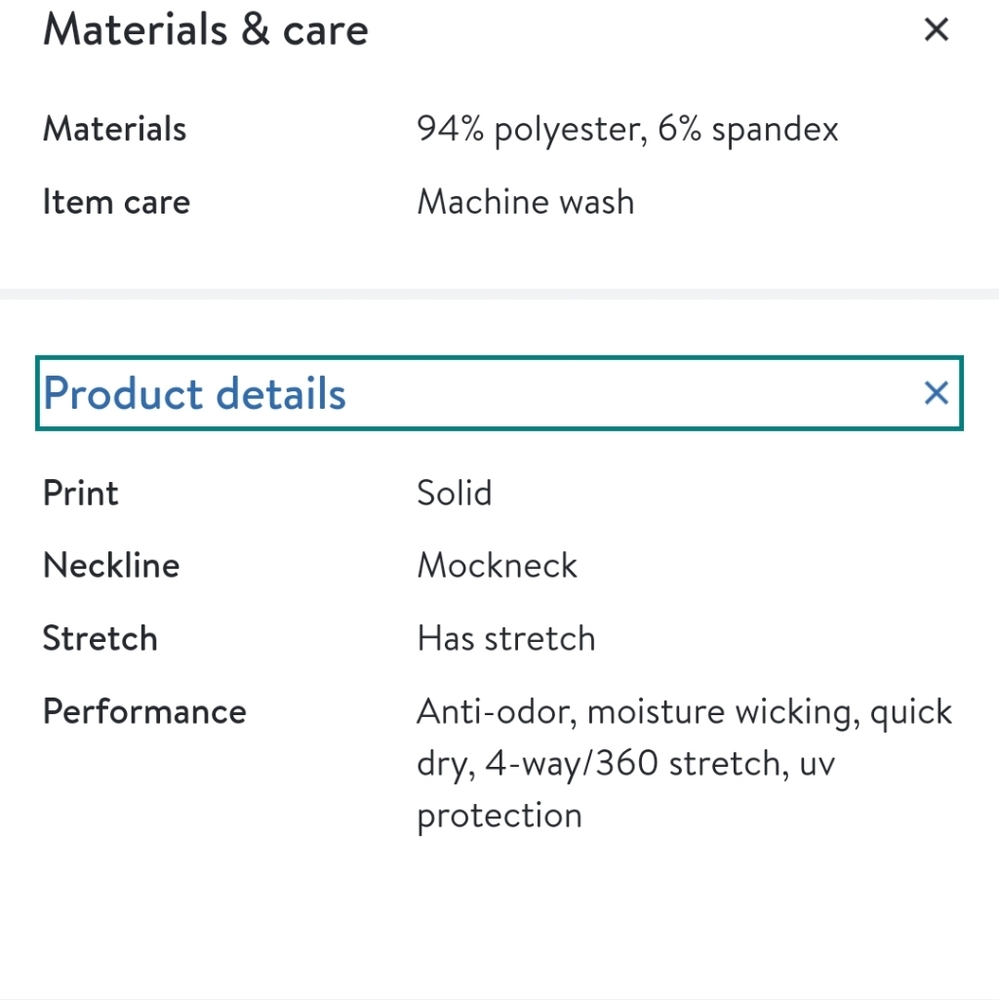Screen dimensions: 999x1000
Task: Click the 'Has stretch' value
Action: pos(506,639)
